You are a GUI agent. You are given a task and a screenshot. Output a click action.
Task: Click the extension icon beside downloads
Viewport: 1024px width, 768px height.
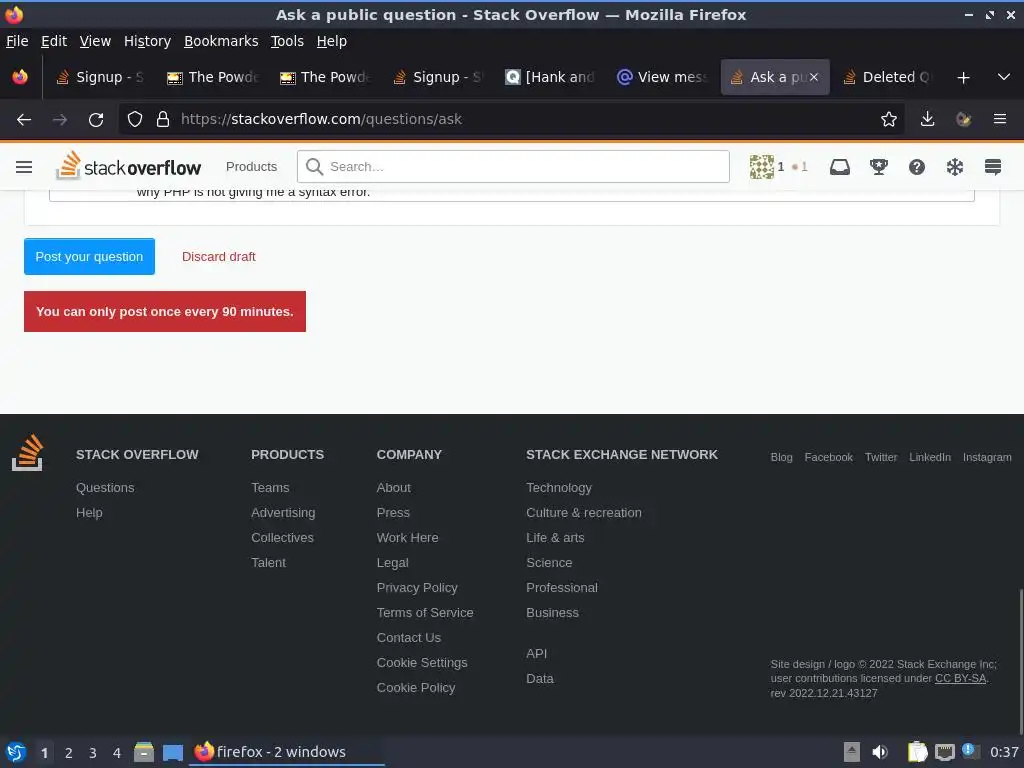coord(963,119)
